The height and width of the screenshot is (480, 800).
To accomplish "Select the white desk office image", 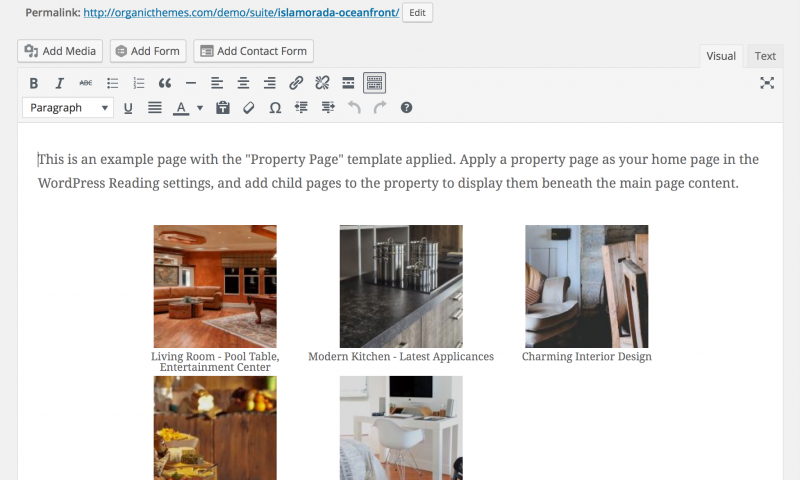I will [402, 428].
